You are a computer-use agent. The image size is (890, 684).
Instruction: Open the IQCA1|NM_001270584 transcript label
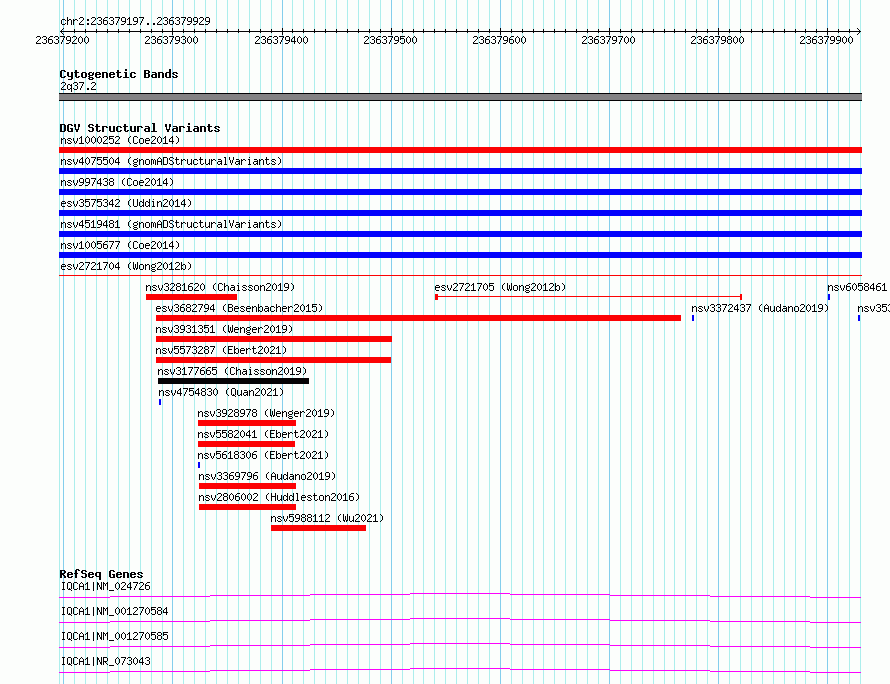pos(115,611)
